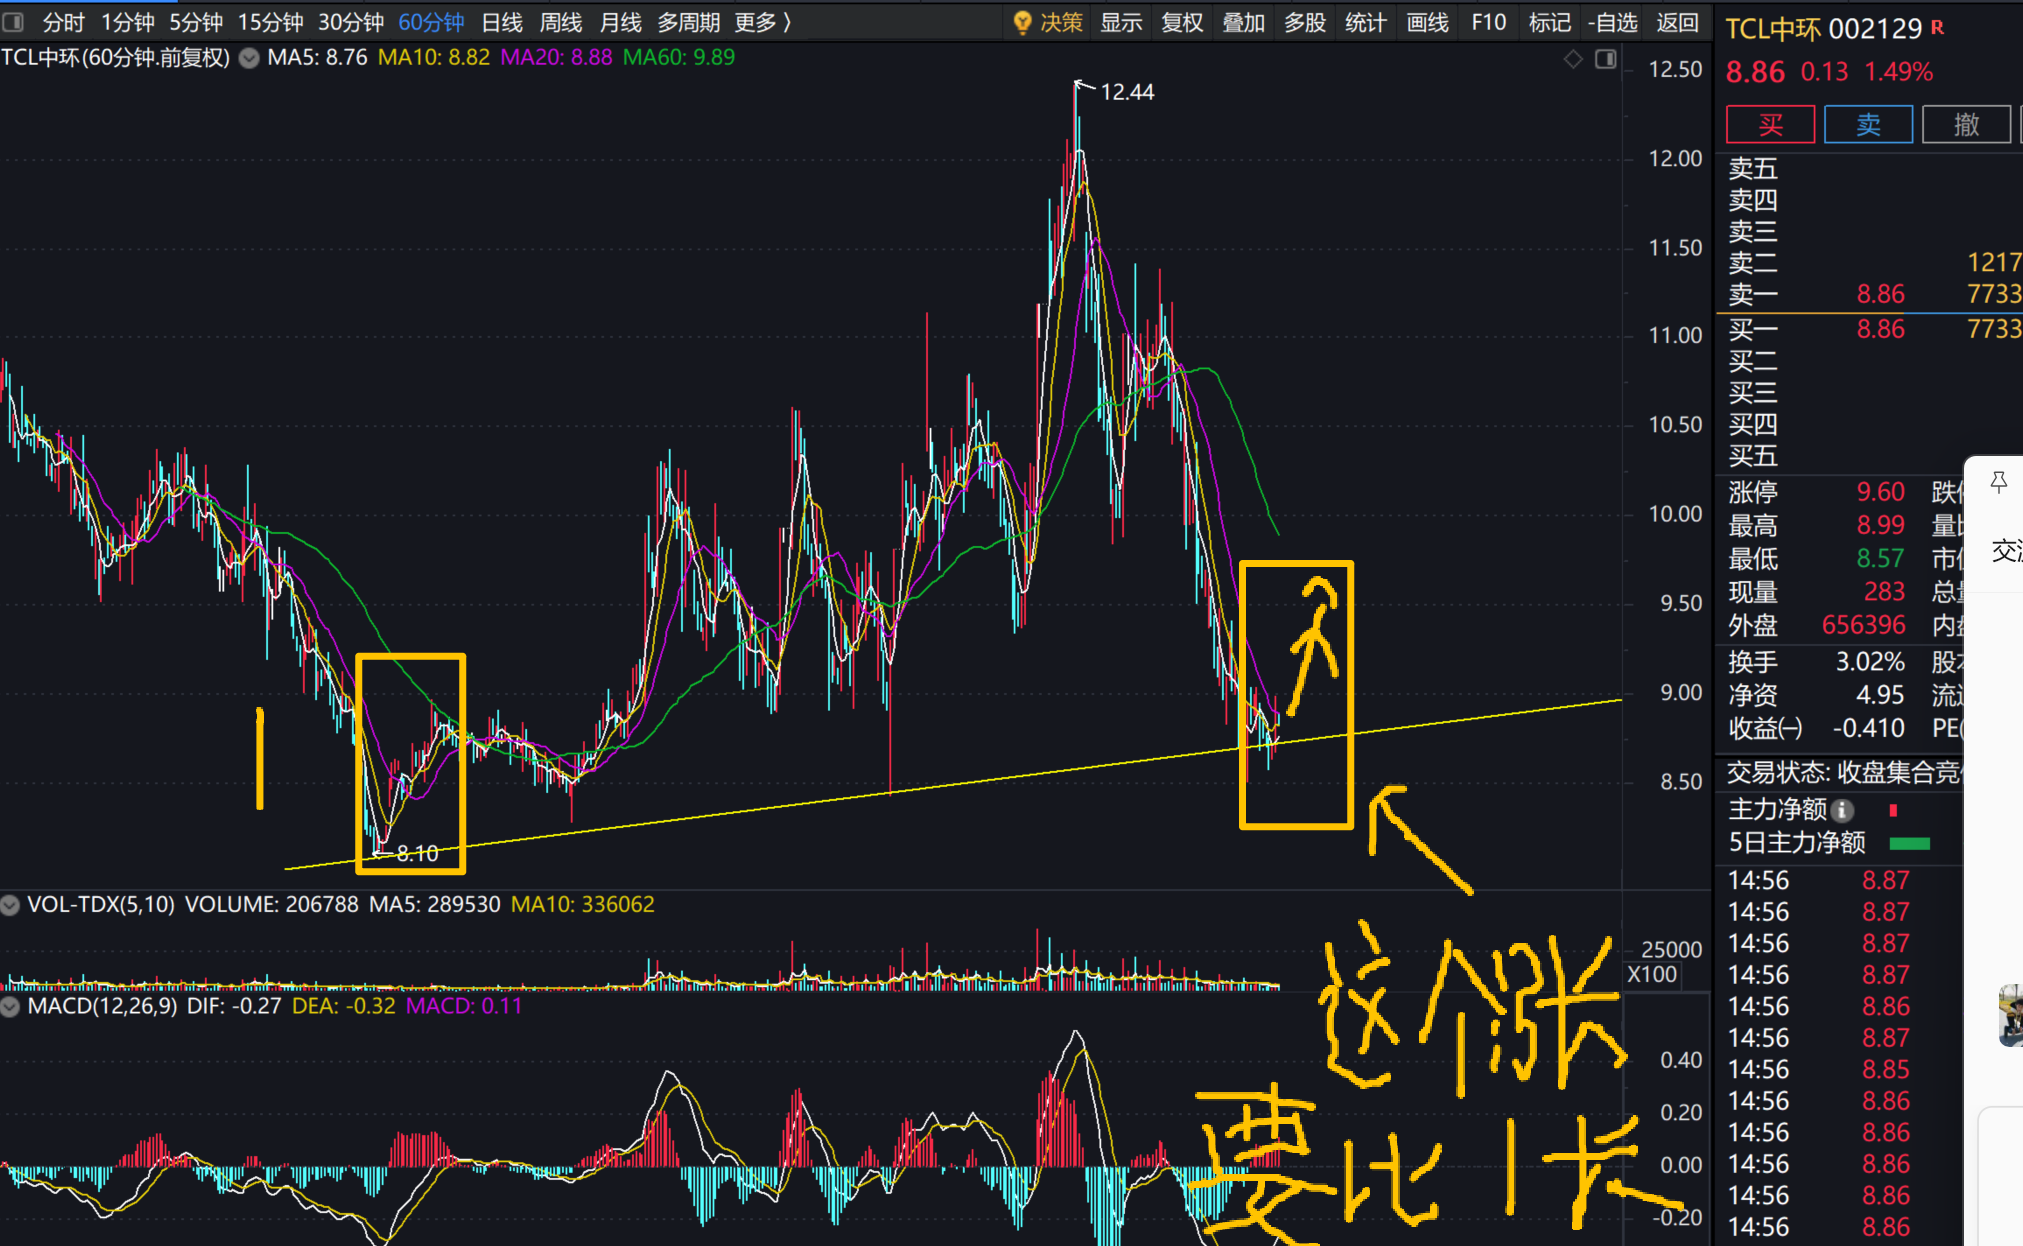
Task: Toggle the right side panel icon
Action: tap(1606, 60)
